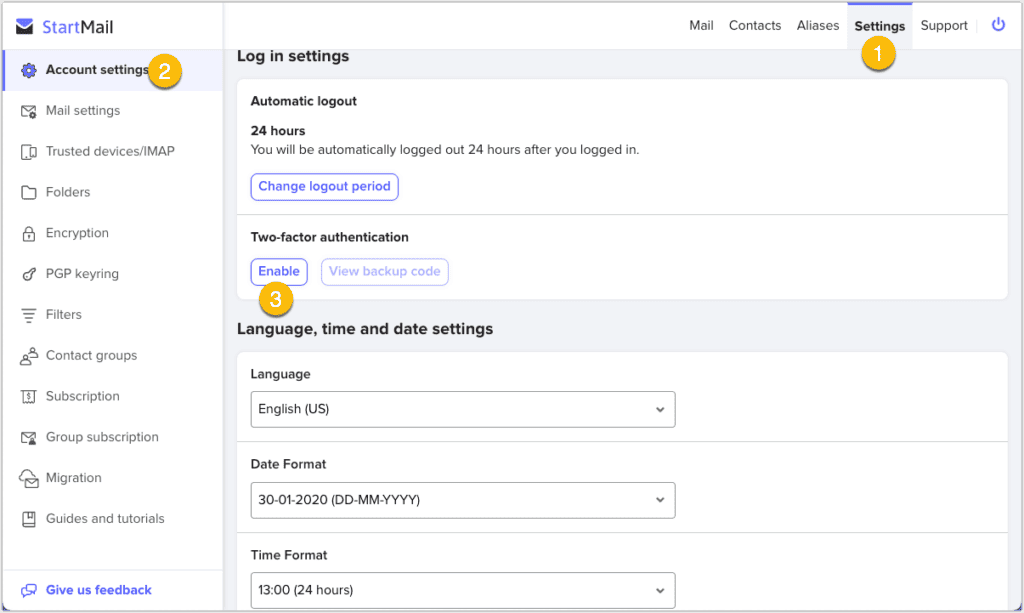Open the Time Format dropdown
This screenshot has height=613, width=1024.
coord(462,590)
